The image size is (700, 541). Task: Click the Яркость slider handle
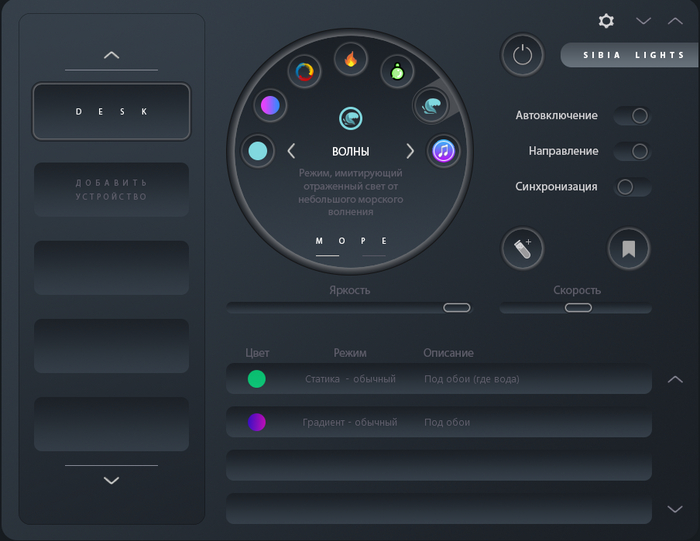click(456, 308)
